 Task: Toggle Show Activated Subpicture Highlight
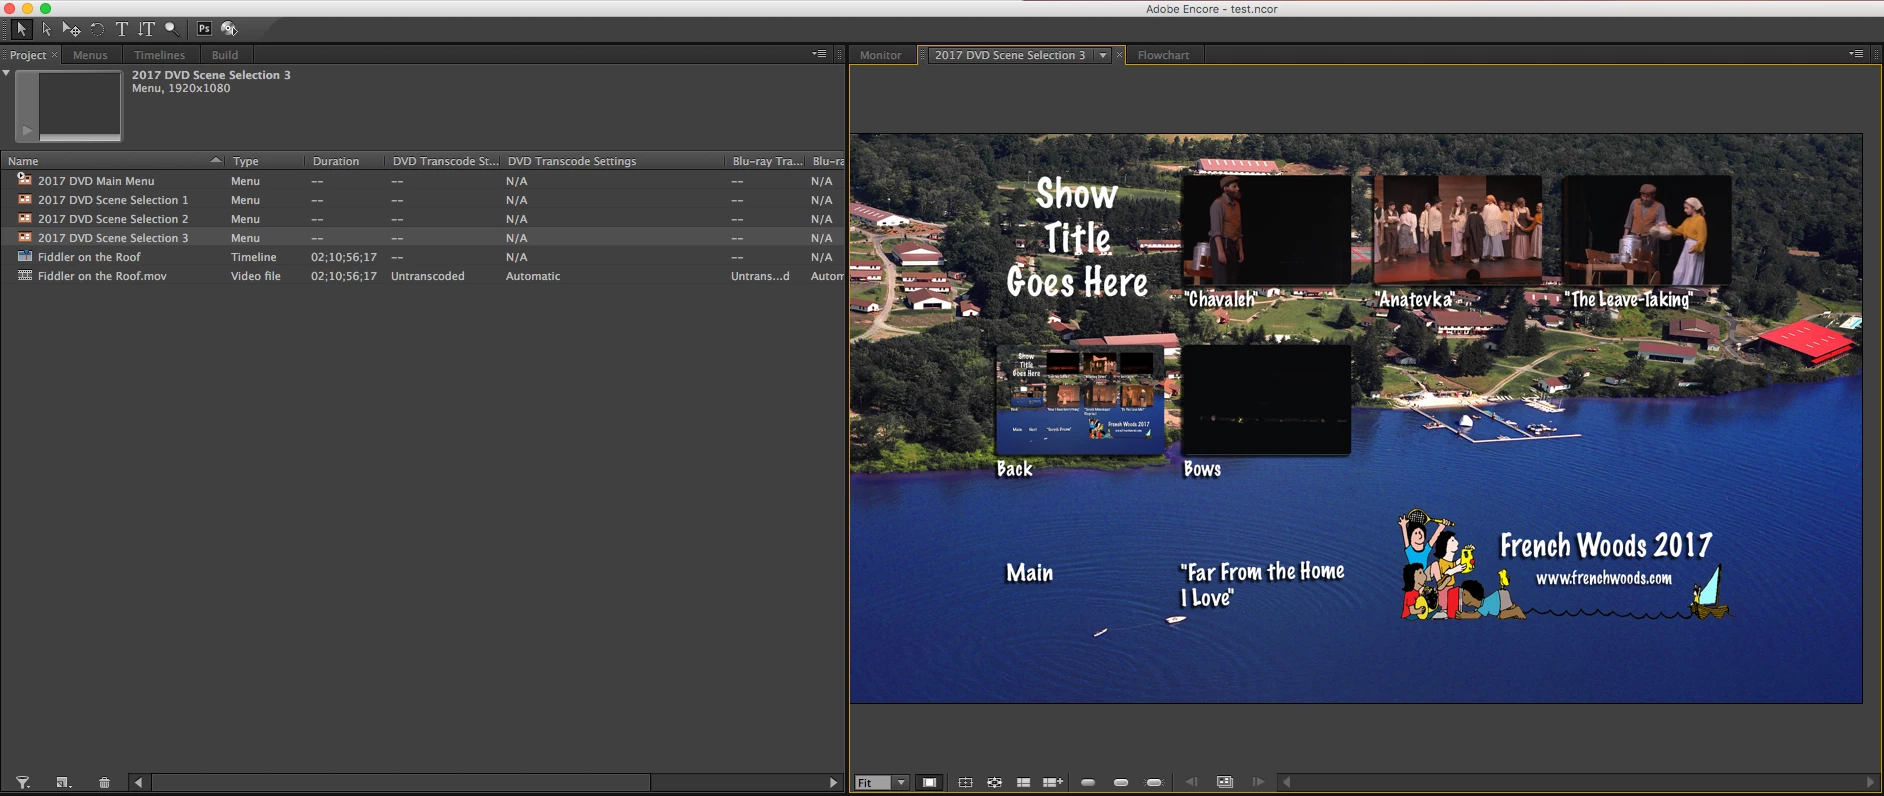coord(1154,782)
